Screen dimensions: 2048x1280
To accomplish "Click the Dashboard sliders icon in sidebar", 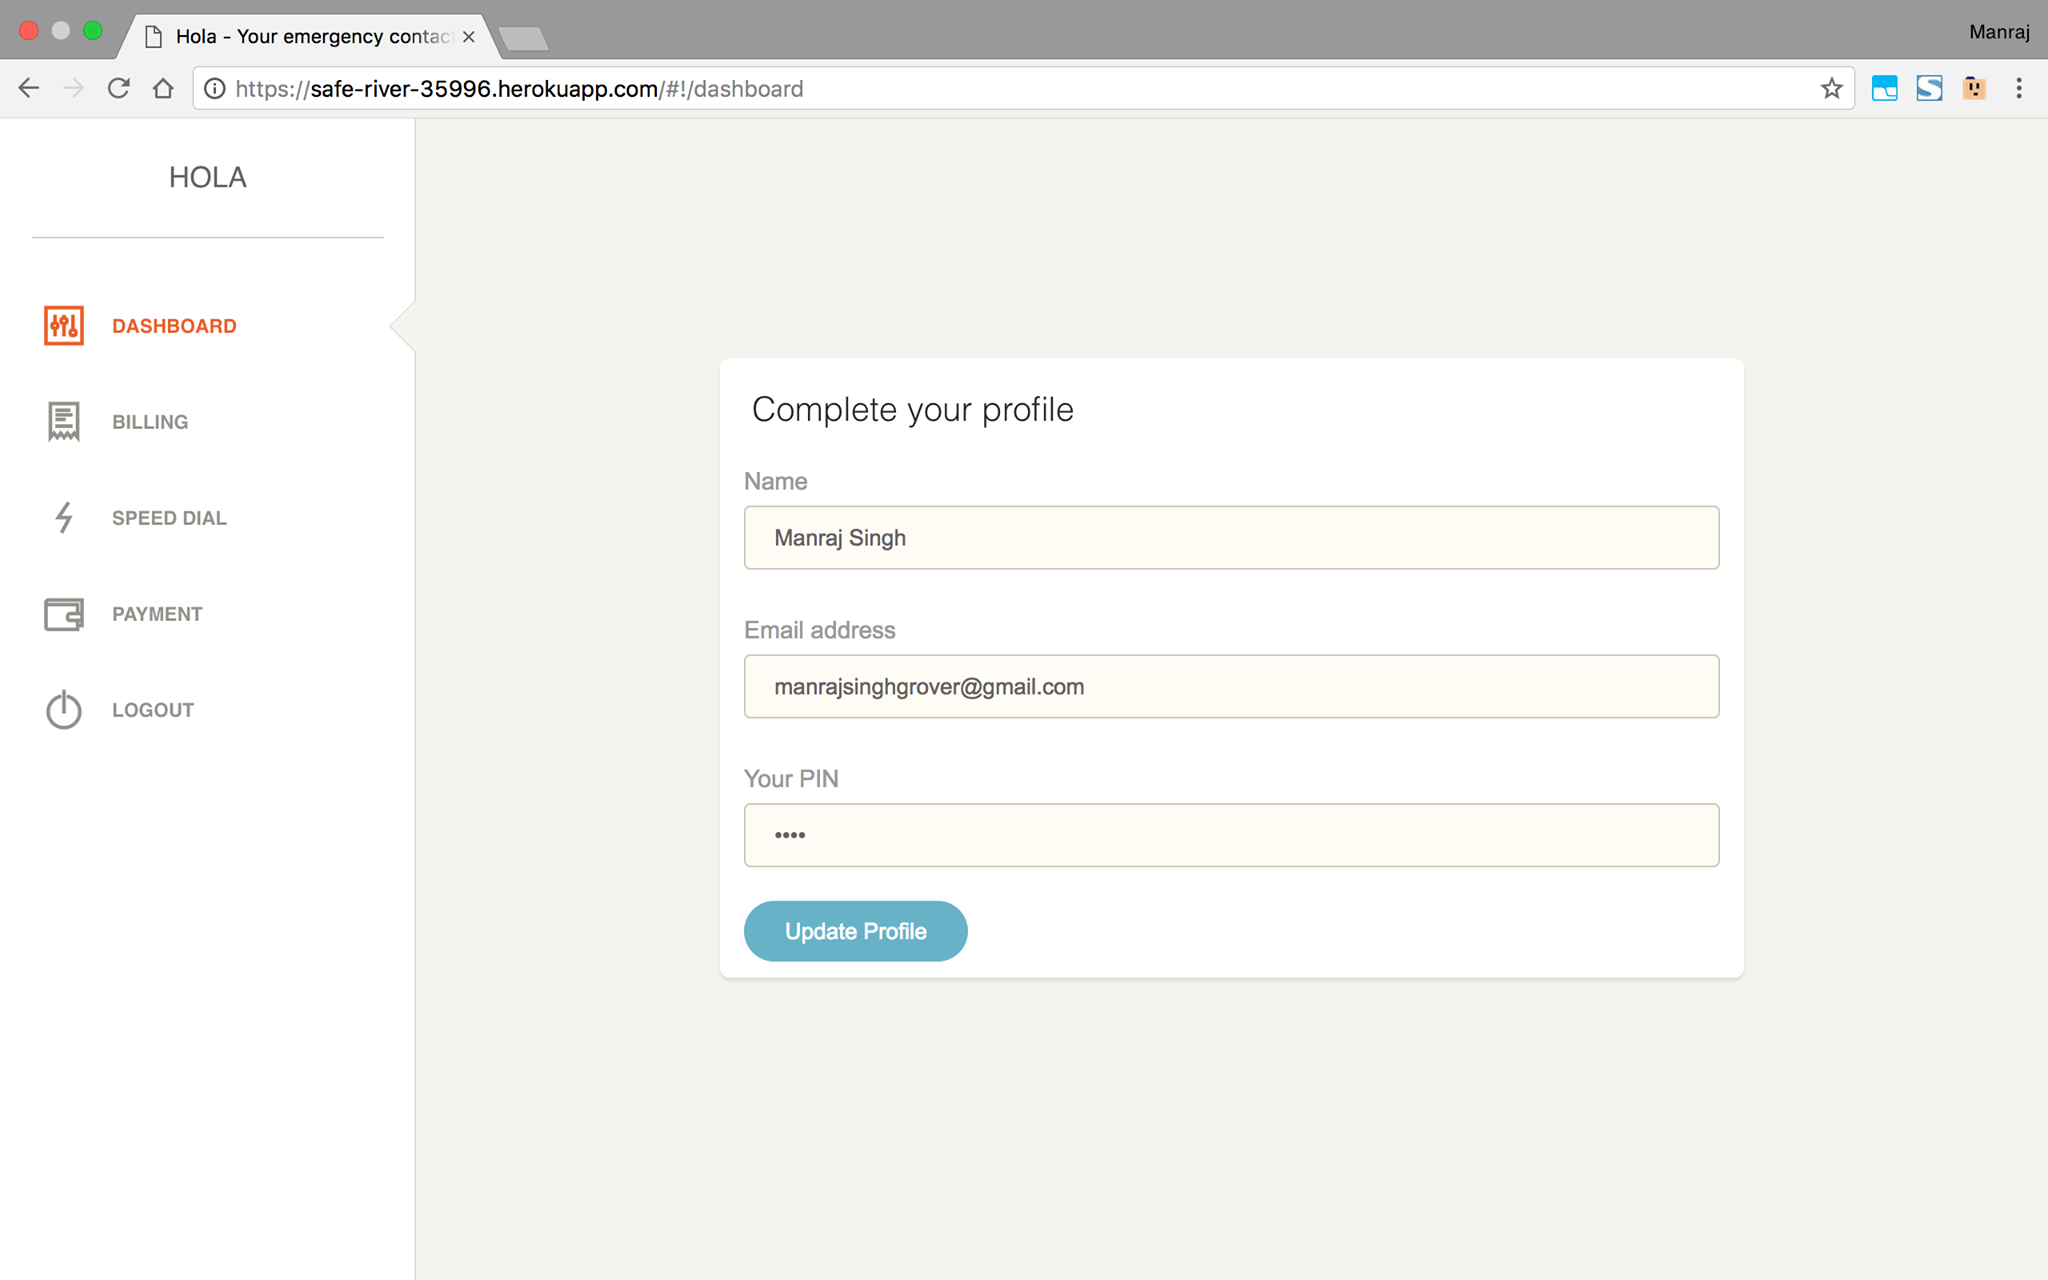I will click(64, 326).
